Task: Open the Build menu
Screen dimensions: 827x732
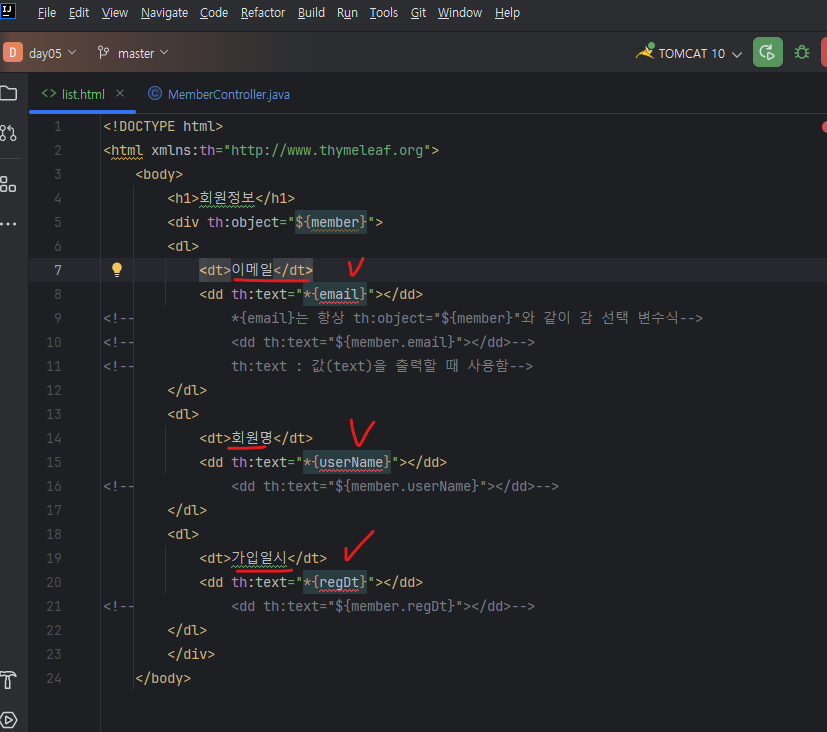Action: pos(311,13)
